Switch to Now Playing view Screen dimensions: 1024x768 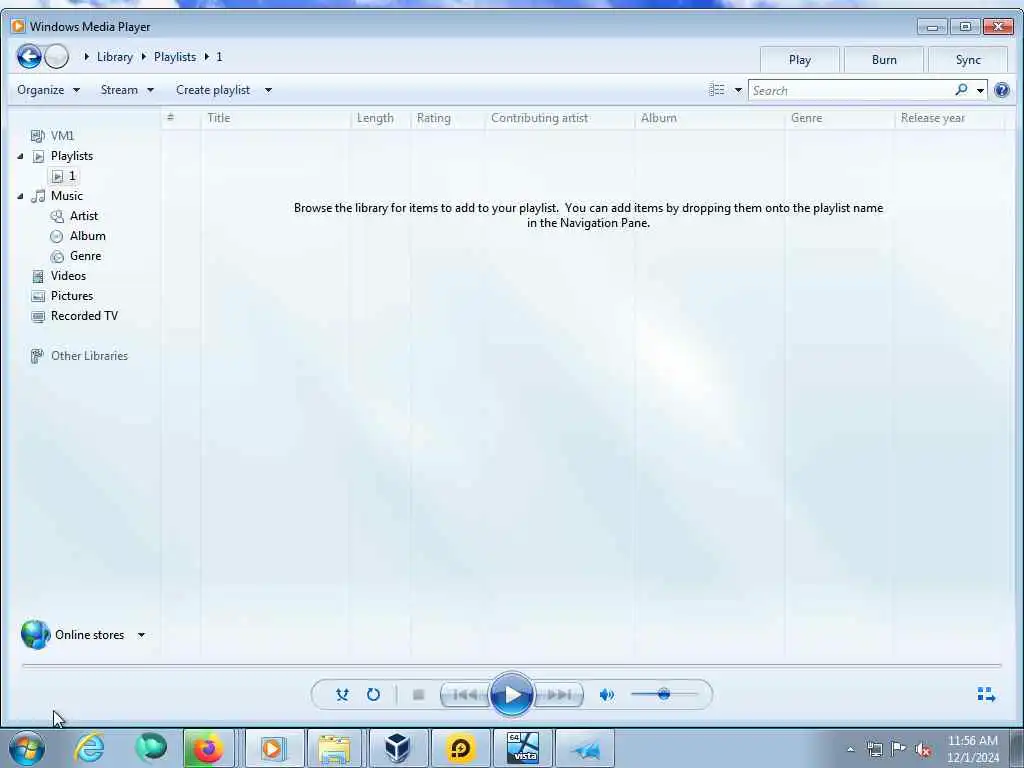986,694
